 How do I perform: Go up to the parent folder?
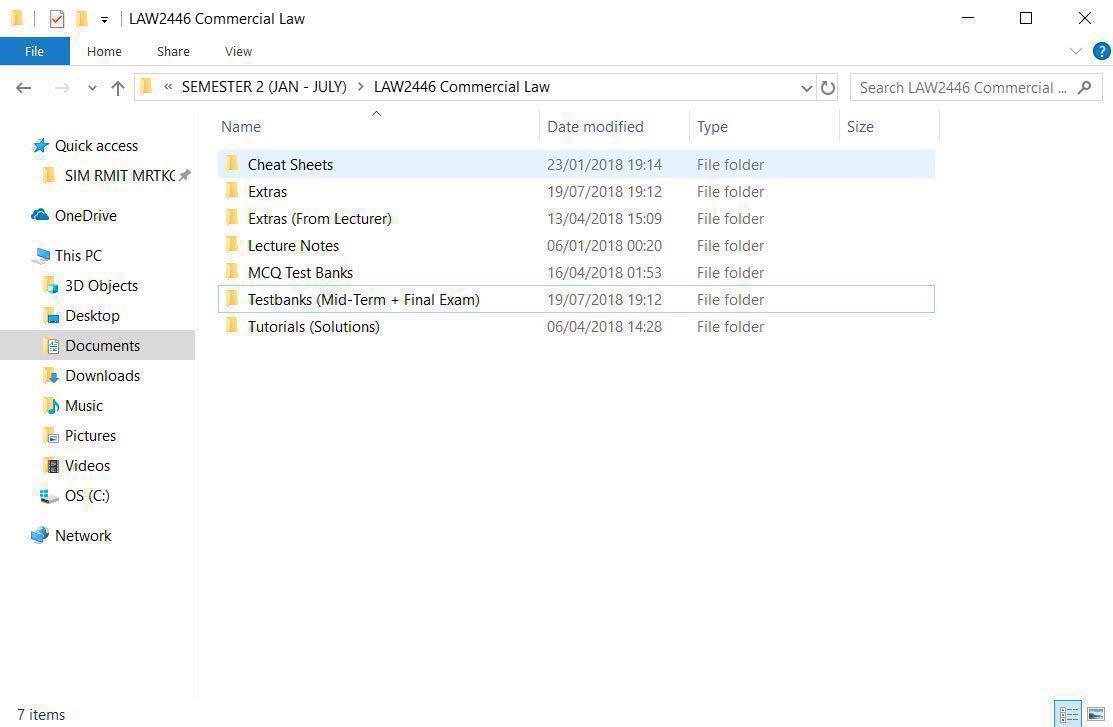[117, 87]
